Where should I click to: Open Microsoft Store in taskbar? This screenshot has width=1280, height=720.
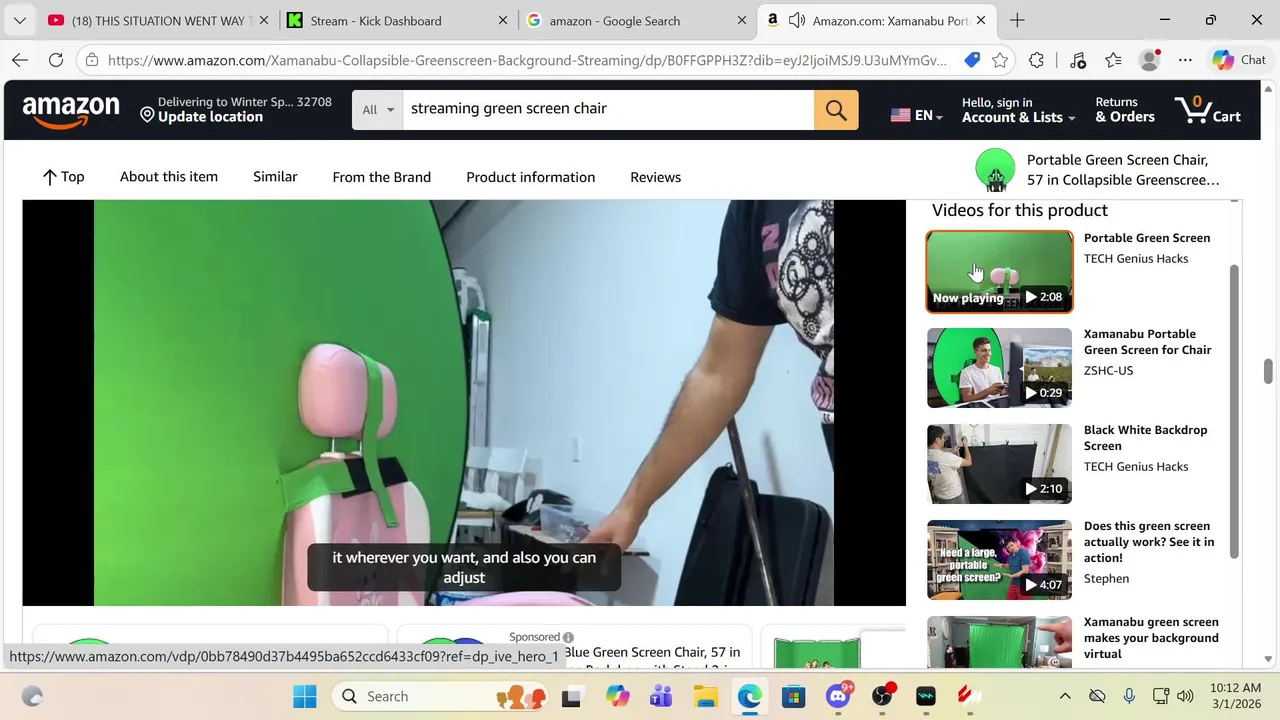point(793,696)
